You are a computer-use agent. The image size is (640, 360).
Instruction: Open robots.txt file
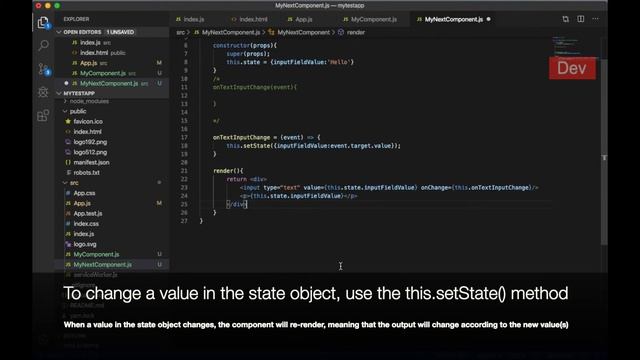[87, 173]
